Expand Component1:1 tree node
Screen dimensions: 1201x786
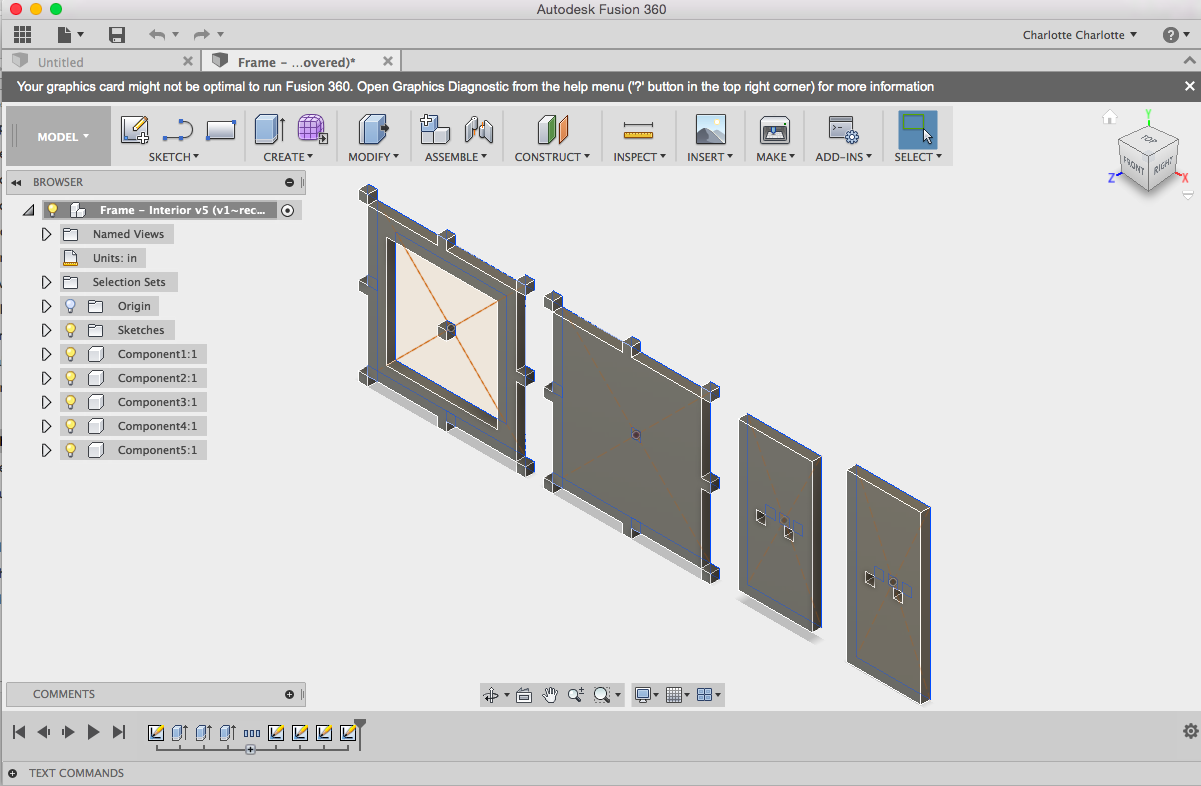click(x=46, y=354)
